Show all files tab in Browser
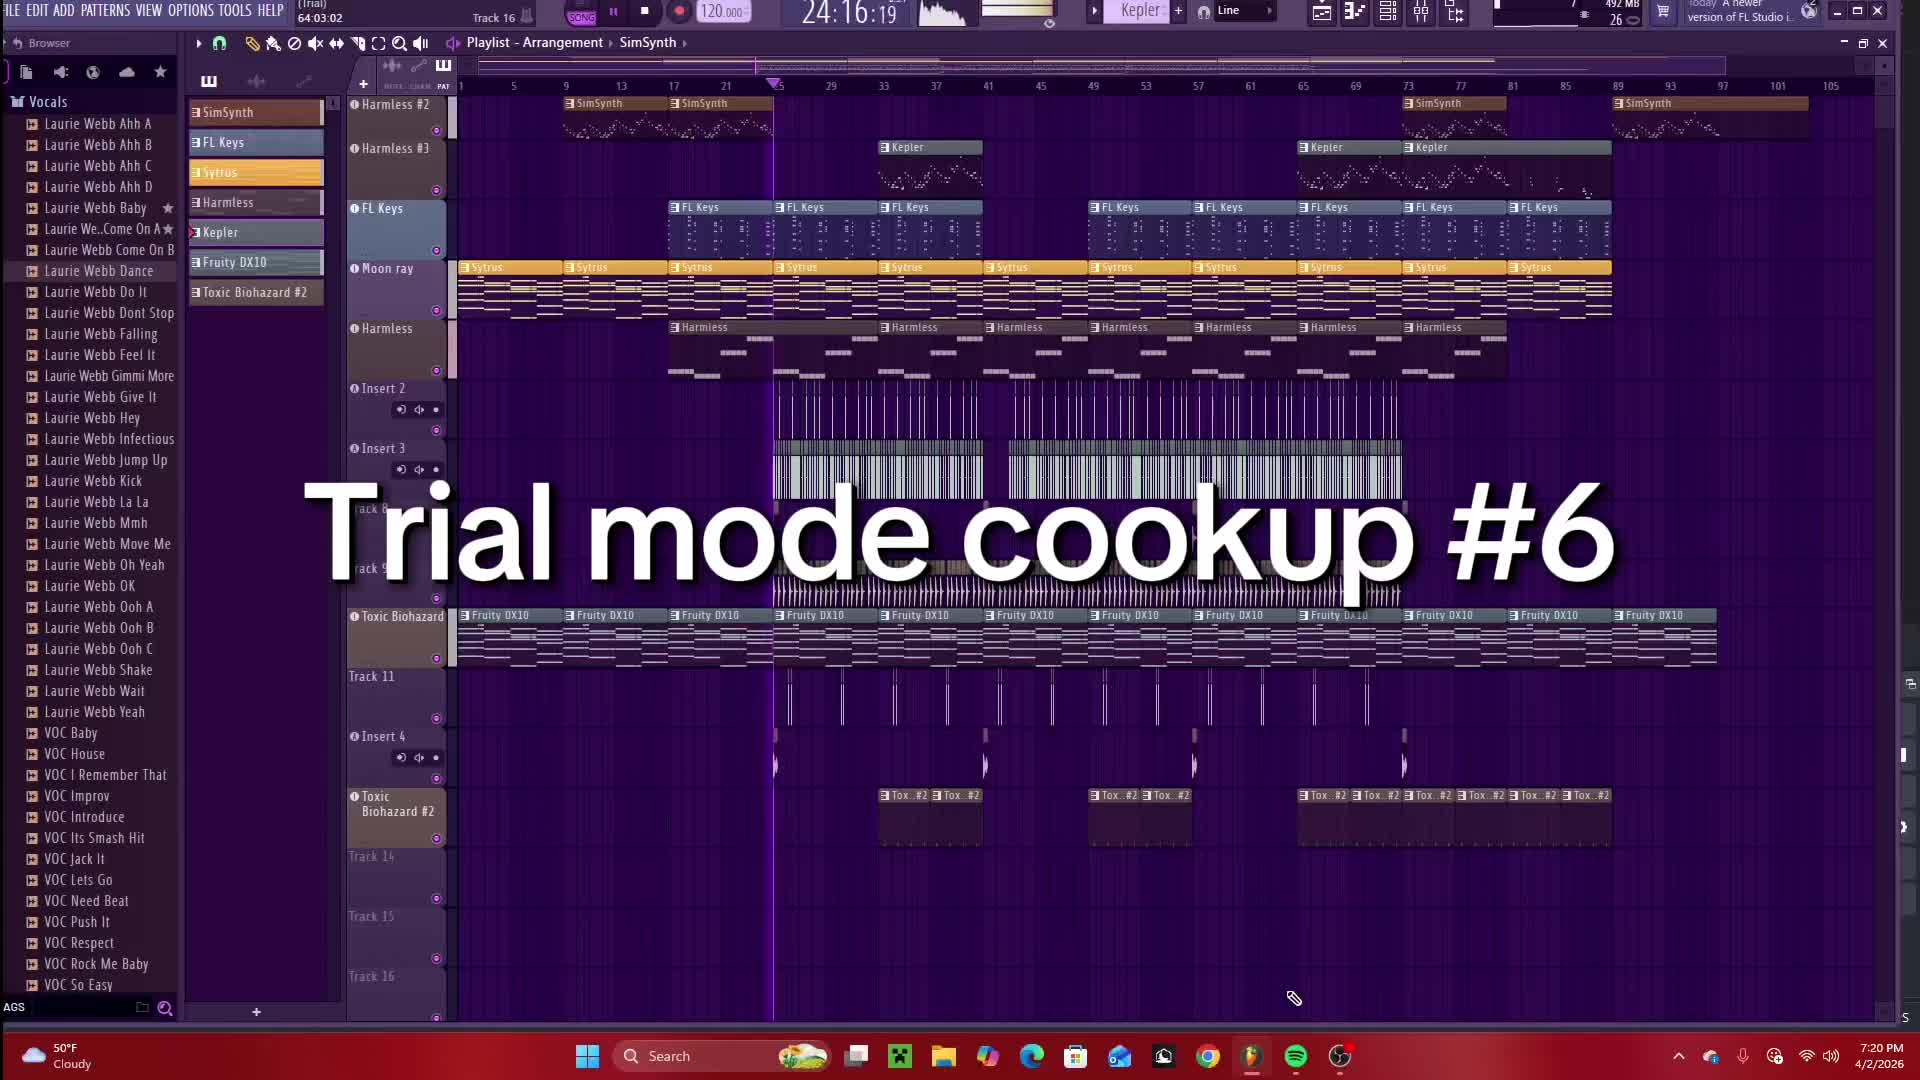Image resolution: width=1920 pixels, height=1080 pixels. (x=26, y=72)
